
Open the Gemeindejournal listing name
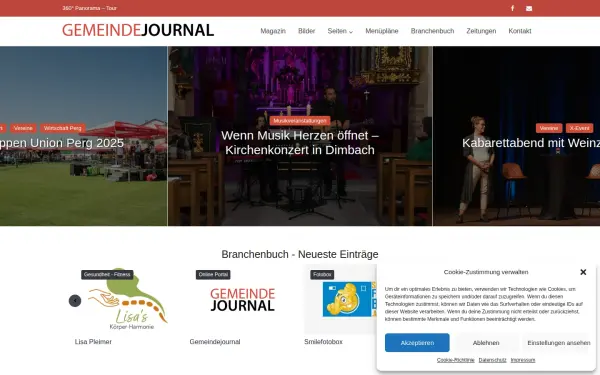[215, 342]
